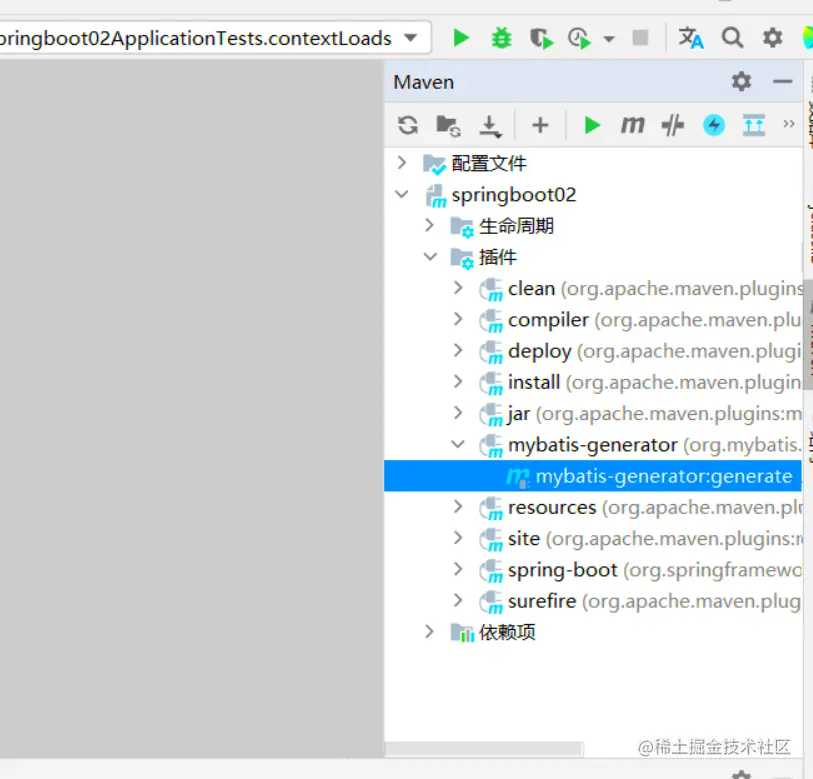The image size is (813, 779).
Task: Open run configuration dropdown contextLoads
Action: tap(411, 38)
